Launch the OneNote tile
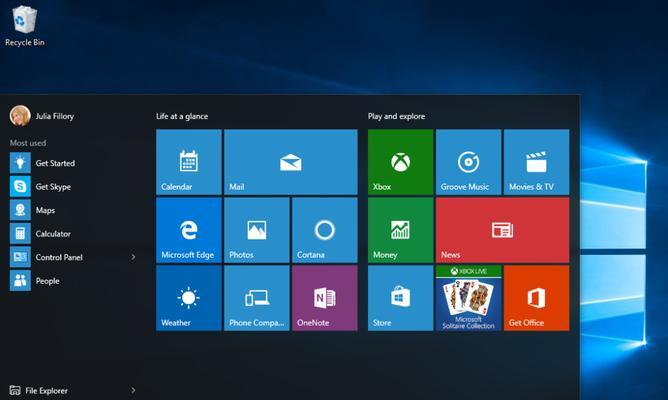Viewport: 668px width, 400px height. coord(325,298)
